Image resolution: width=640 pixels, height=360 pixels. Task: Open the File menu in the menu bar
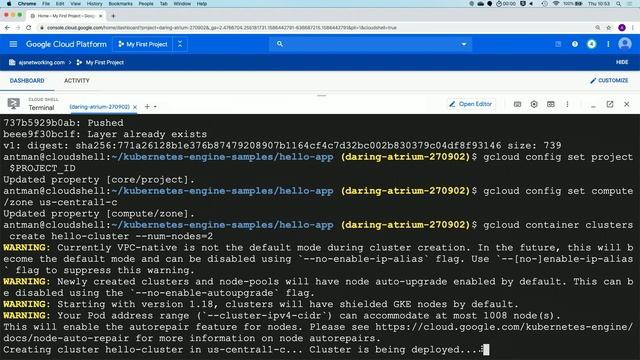coord(46,4)
